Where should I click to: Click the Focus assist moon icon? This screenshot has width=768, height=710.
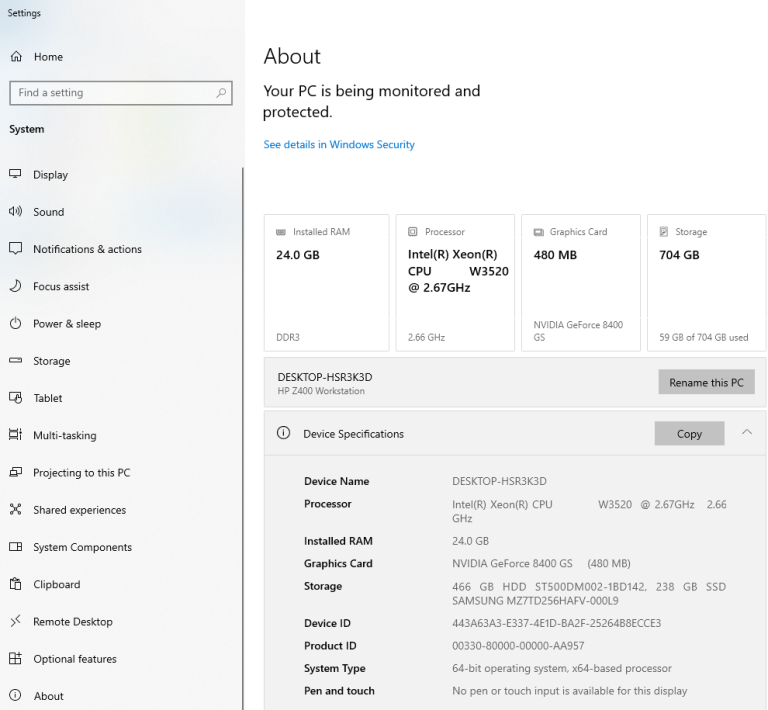tap(16, 286)
